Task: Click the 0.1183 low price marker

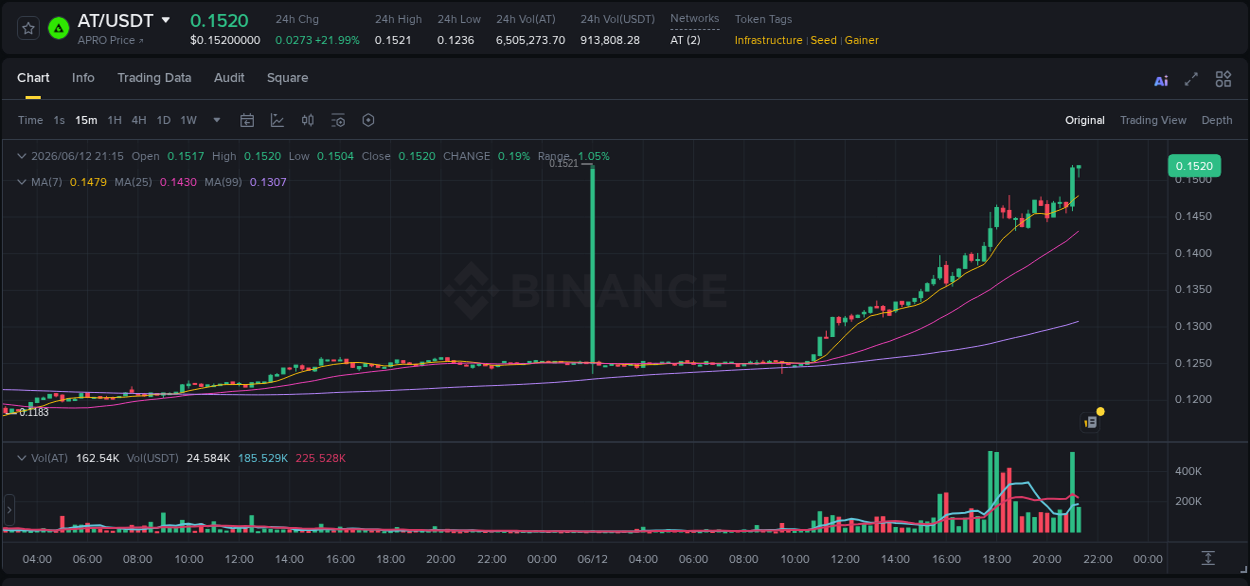Action: click(x=34, y=412)
